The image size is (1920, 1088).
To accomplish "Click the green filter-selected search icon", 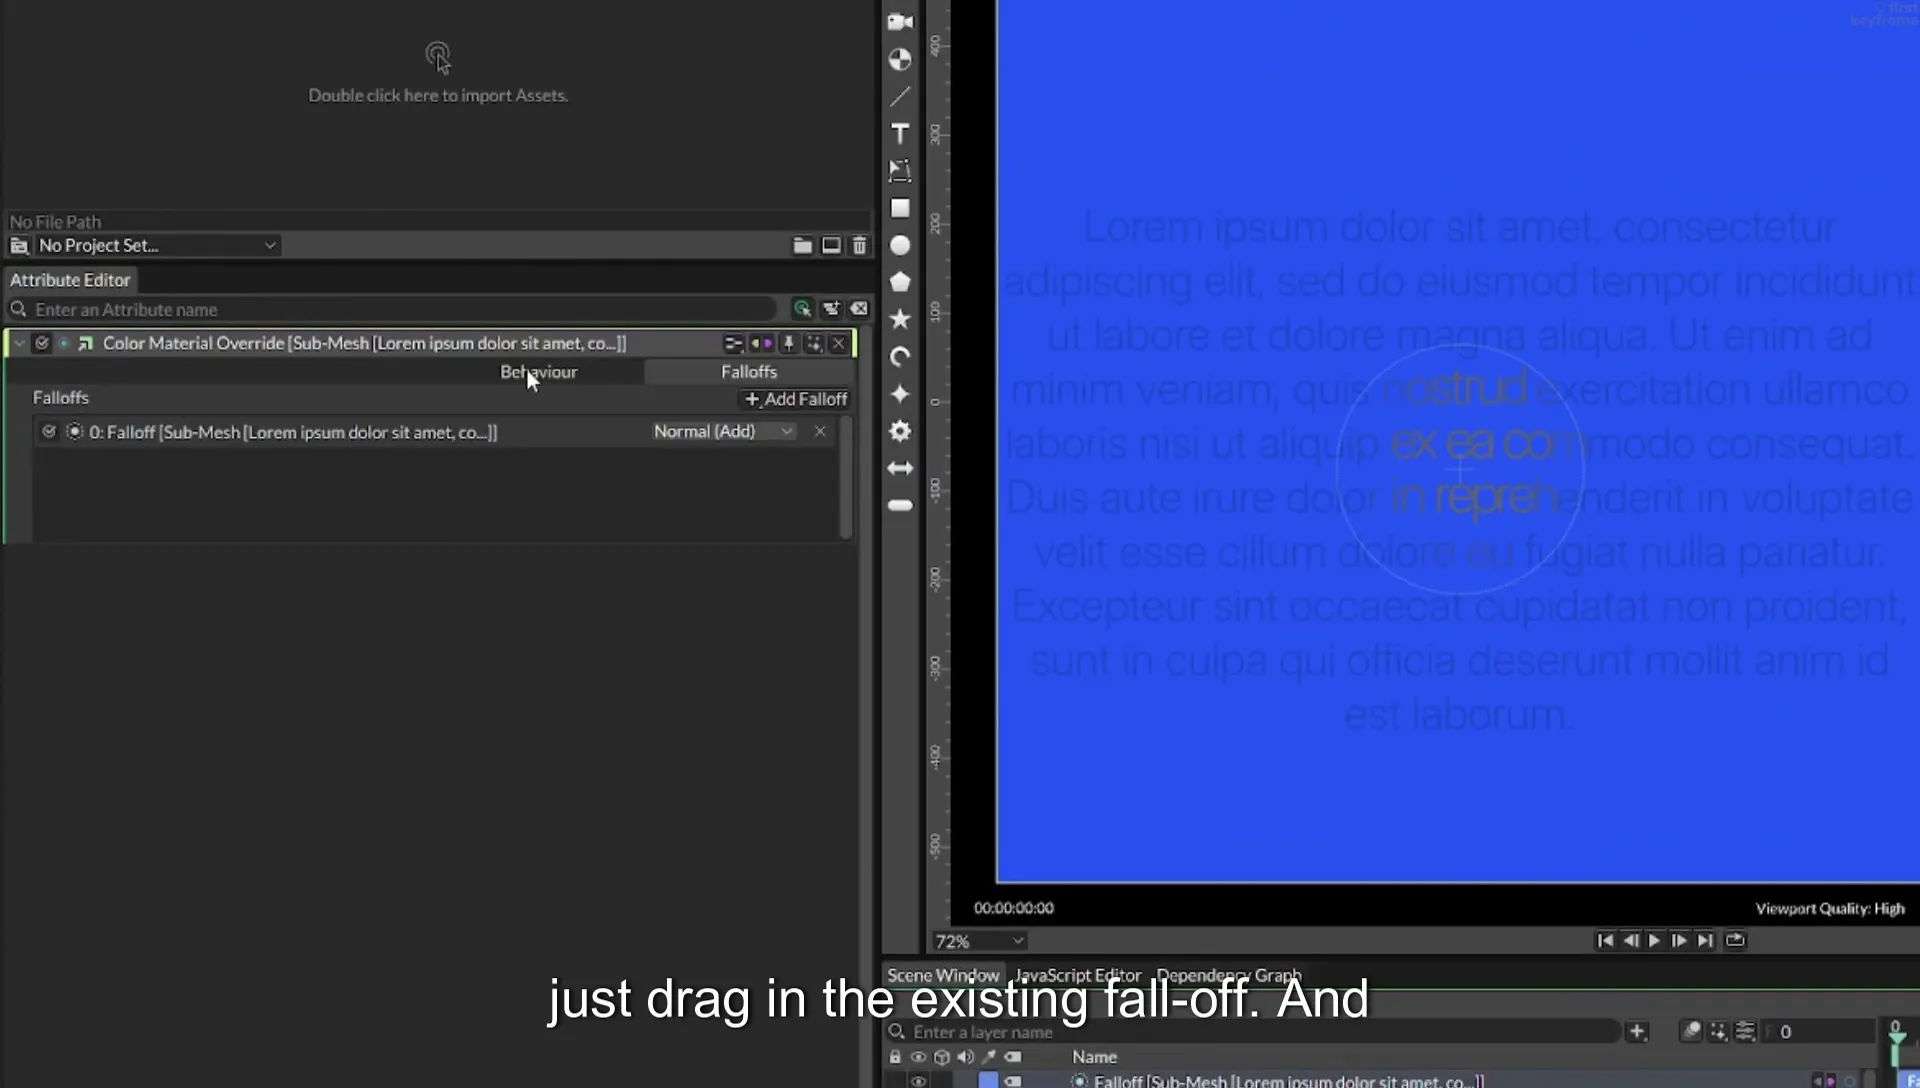I will (x=802, y=309).
